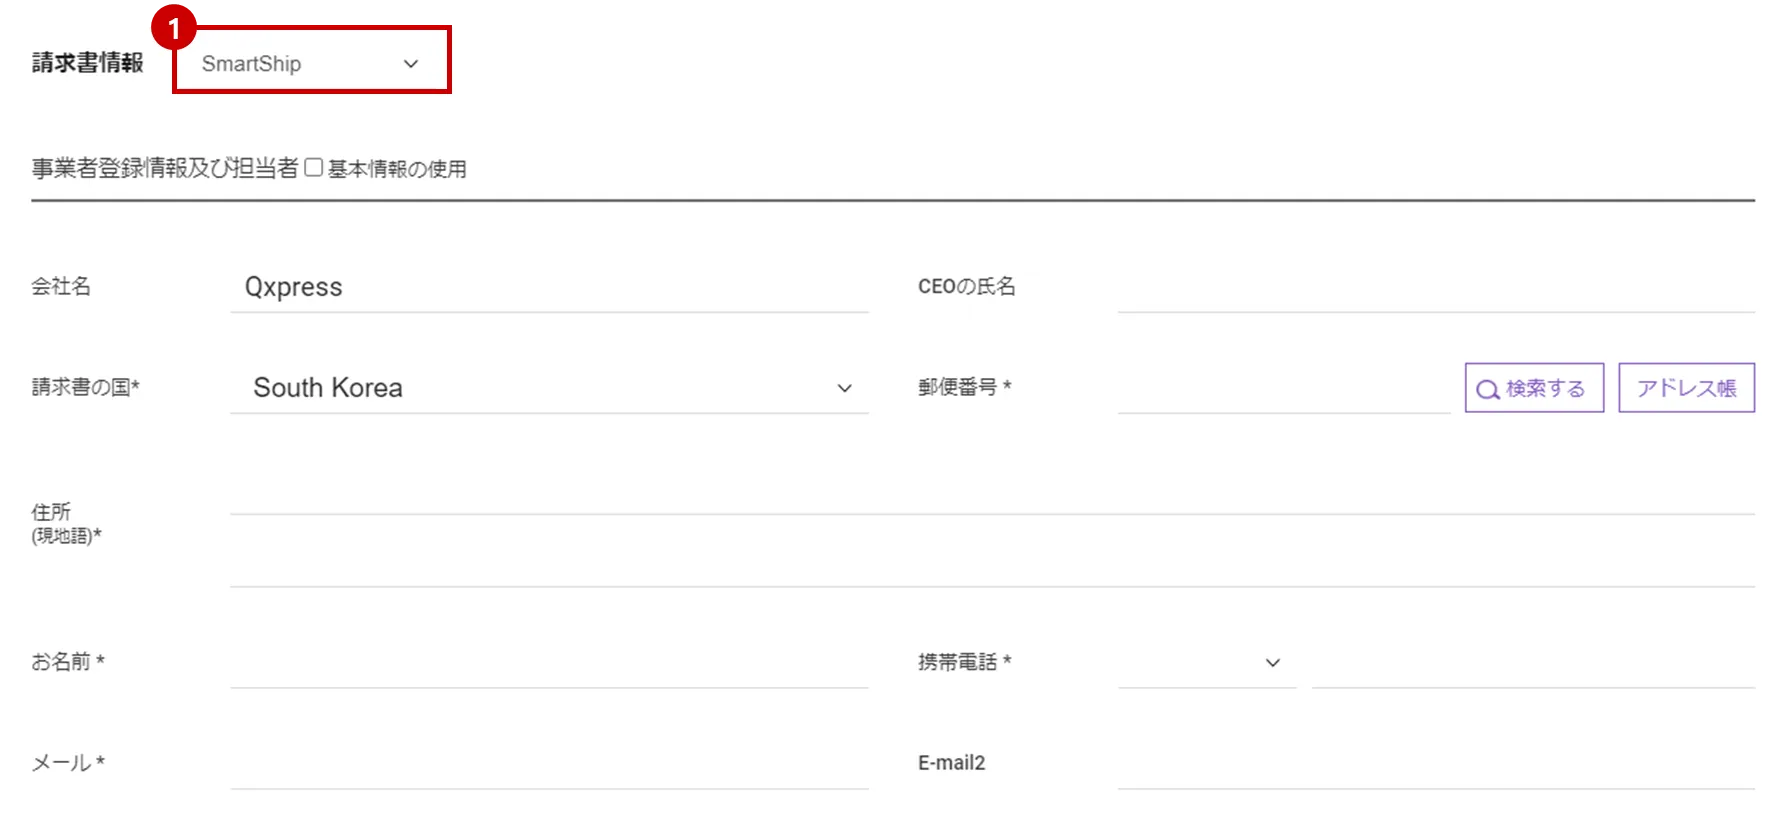Click the first 住所 address line field
The image size is (1788, 828).
click(992, 494)
